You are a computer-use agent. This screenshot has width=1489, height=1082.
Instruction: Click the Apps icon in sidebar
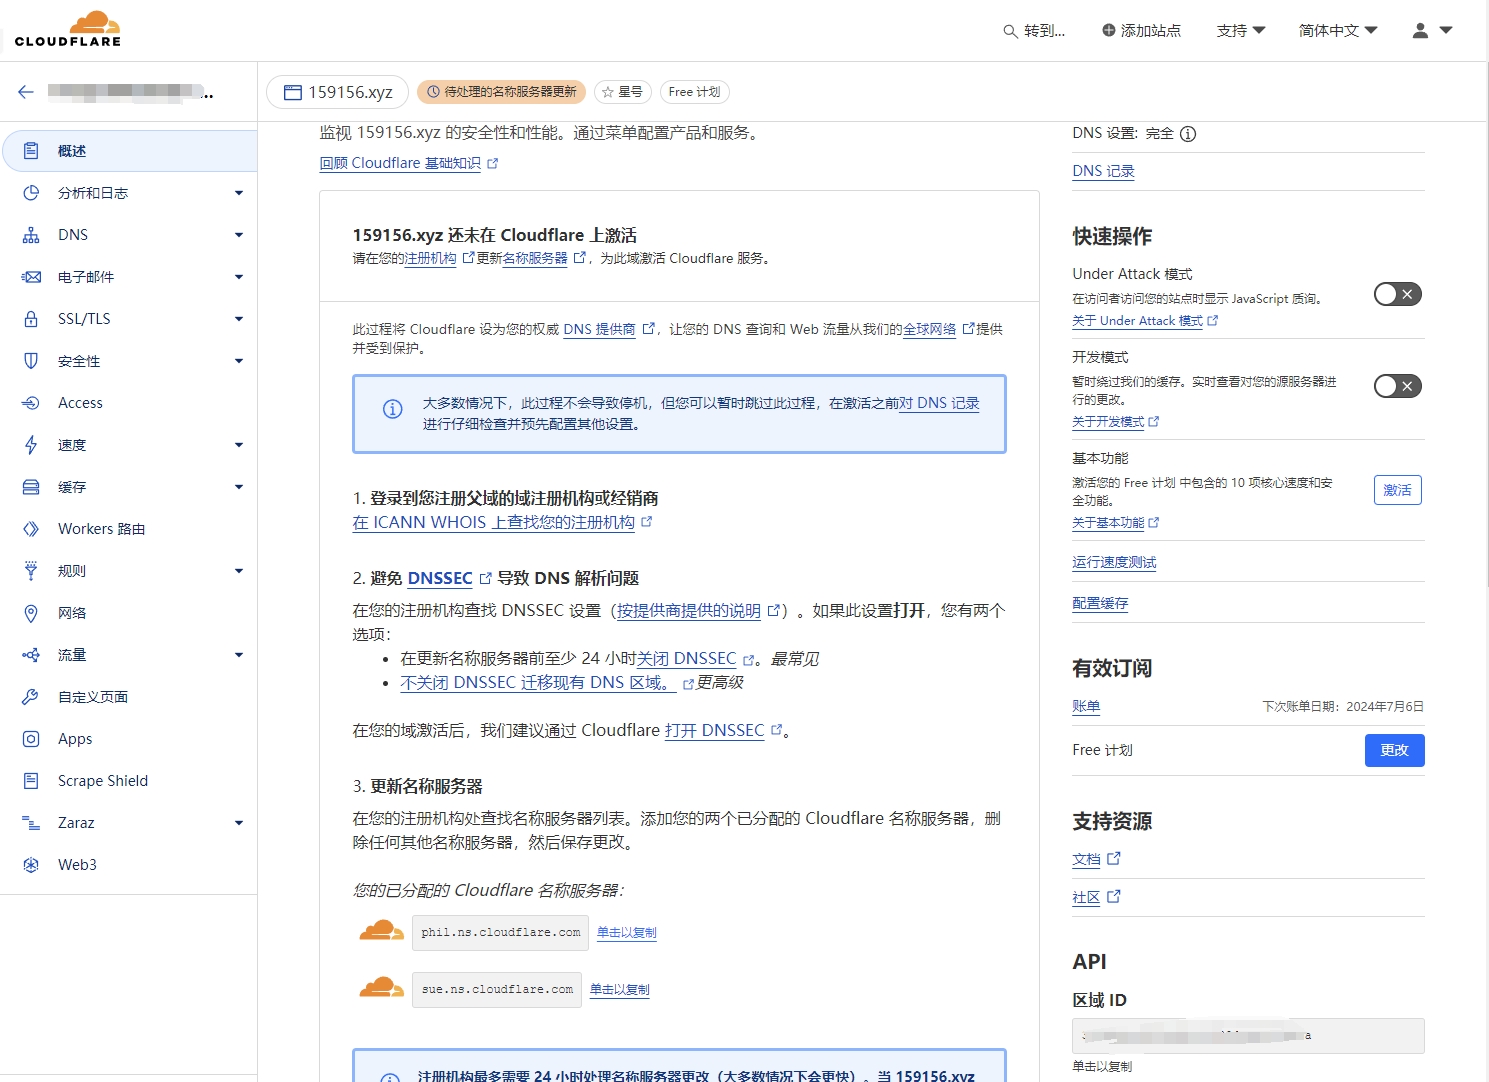[31, 739]
